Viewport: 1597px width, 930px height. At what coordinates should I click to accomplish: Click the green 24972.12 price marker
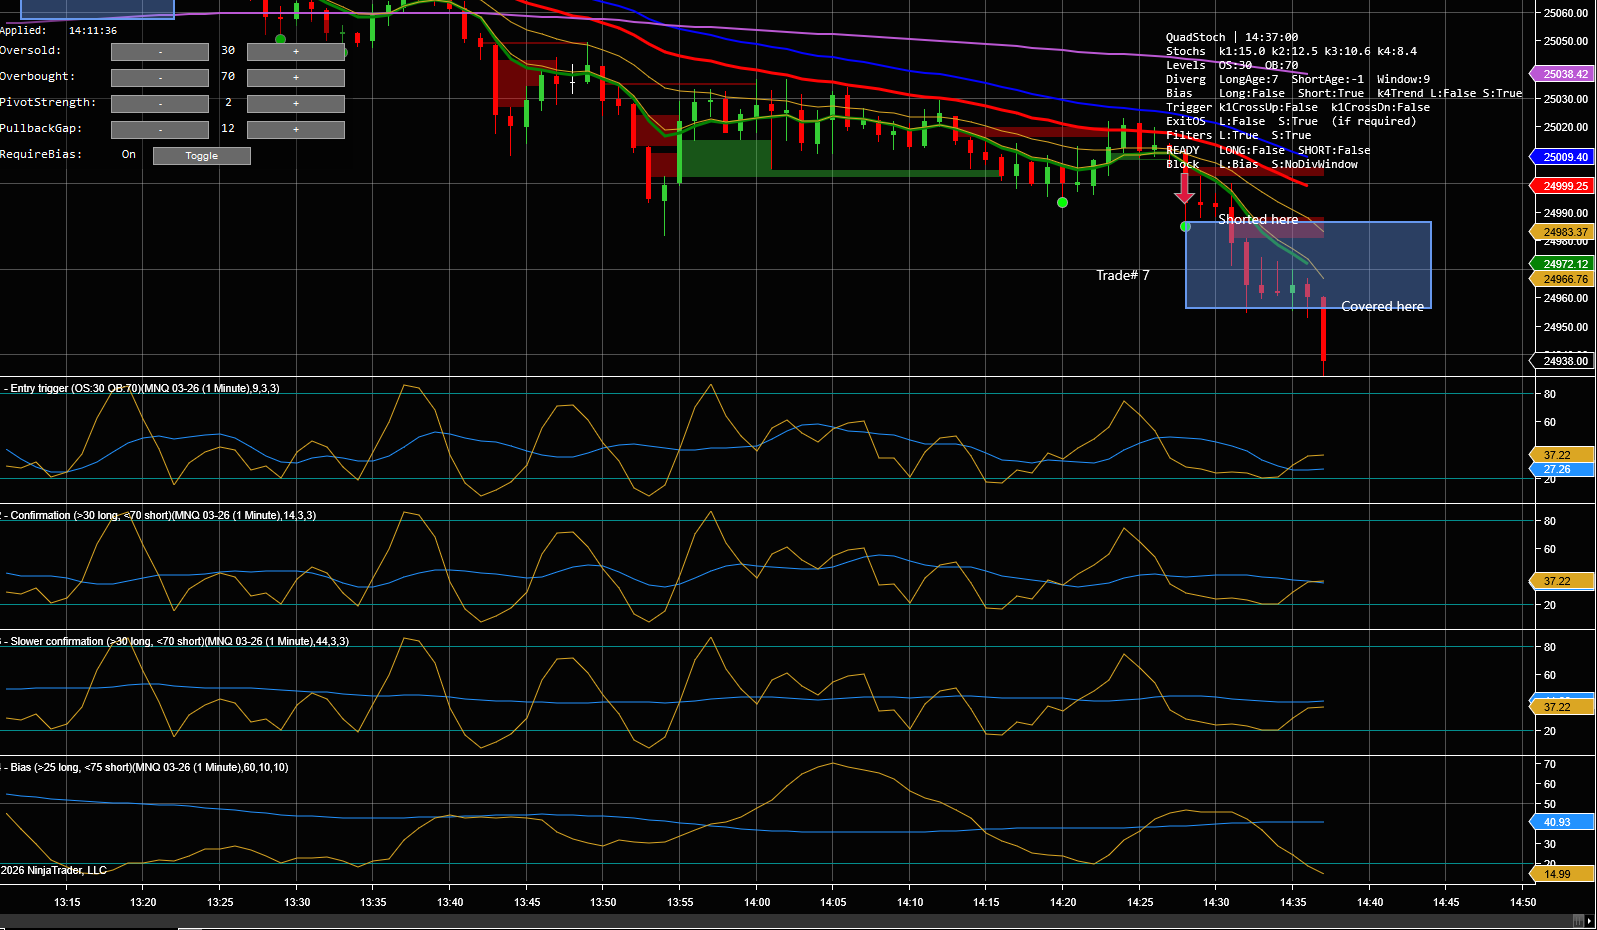(1563, 264)
